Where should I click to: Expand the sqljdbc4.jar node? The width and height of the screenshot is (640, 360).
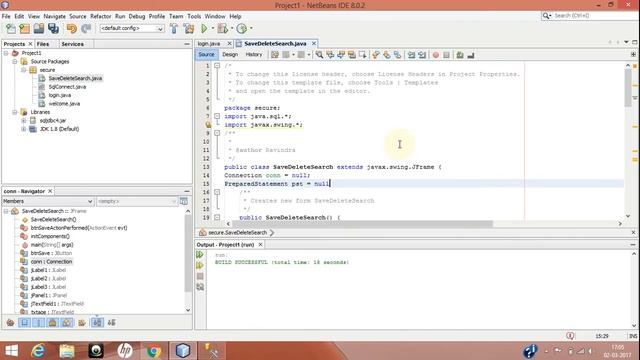[24, 121]
